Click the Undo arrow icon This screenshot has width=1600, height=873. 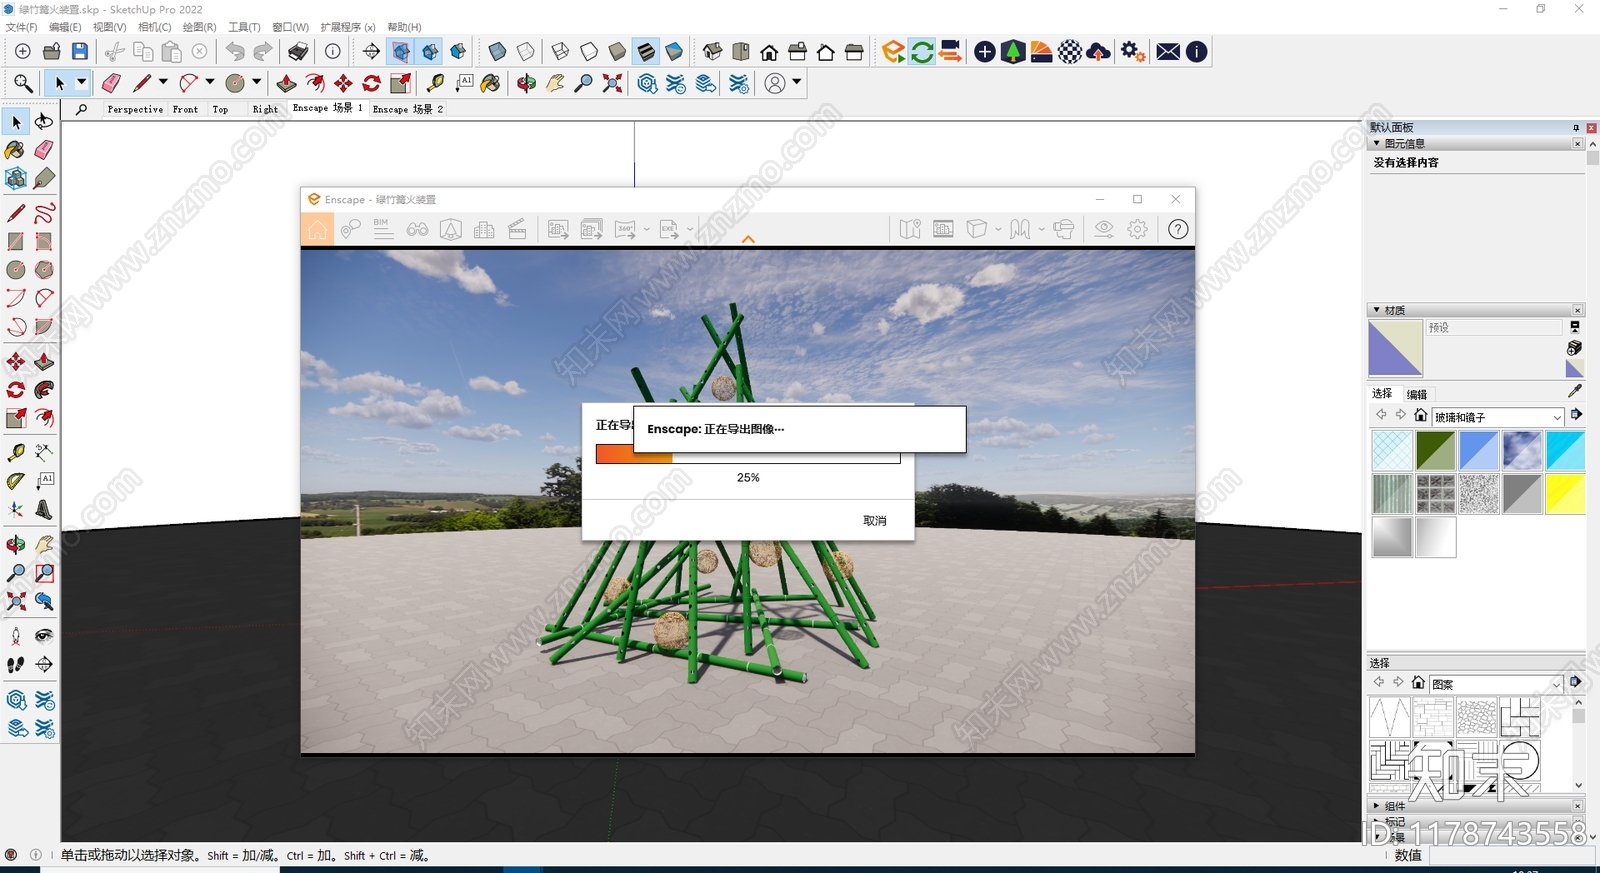coord(235,51)
